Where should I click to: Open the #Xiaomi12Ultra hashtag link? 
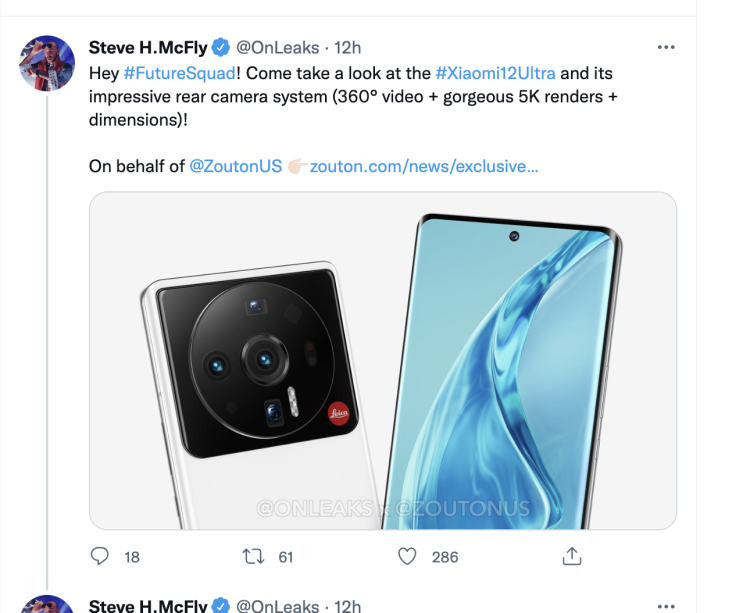[495, 73]
